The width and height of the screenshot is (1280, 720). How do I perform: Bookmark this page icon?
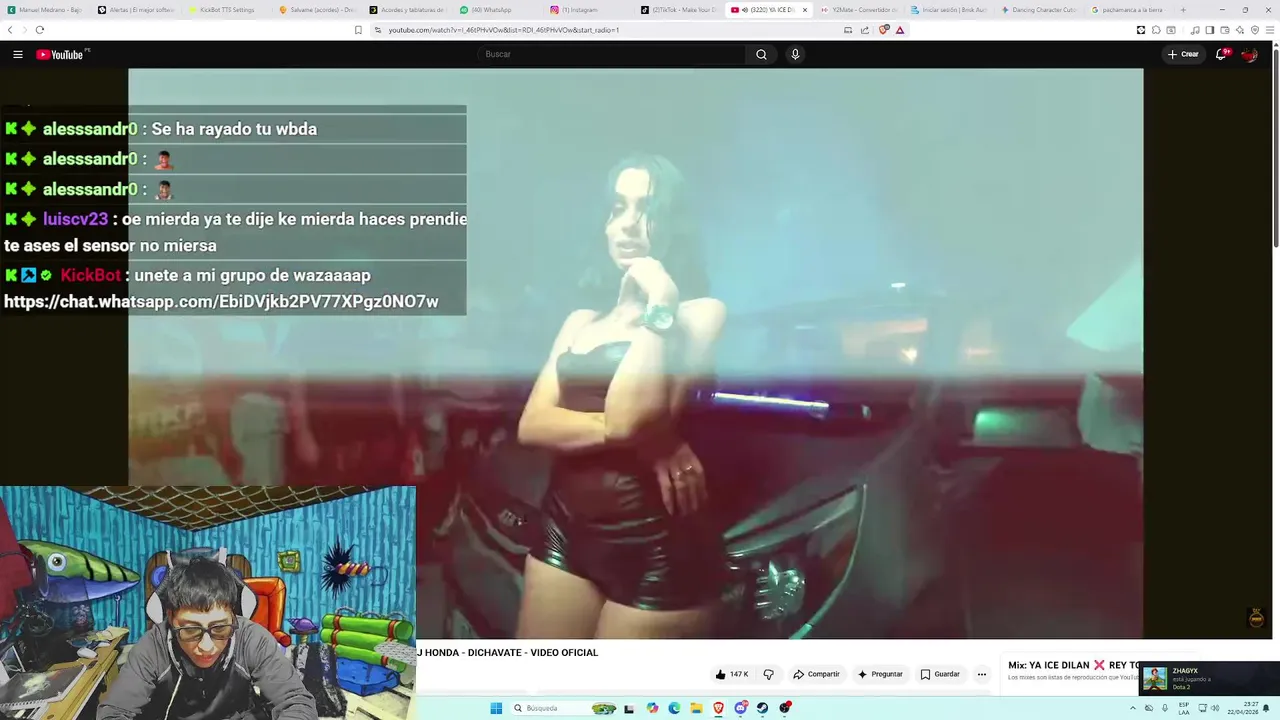(358, 30)
